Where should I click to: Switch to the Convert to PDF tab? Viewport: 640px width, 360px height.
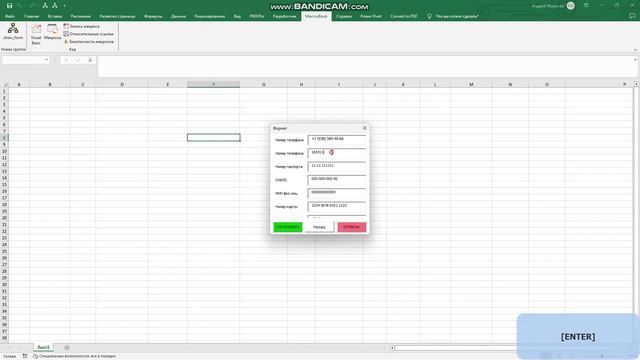[x=404, y=16]
